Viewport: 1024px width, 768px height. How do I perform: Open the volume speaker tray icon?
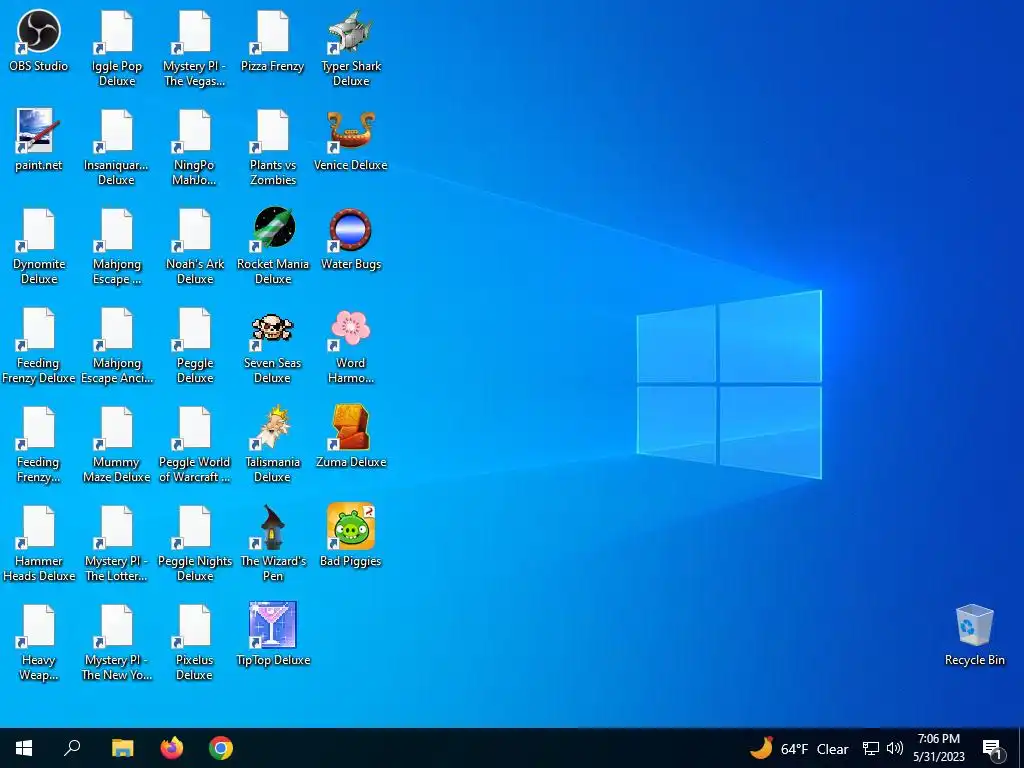coord(895,748)
